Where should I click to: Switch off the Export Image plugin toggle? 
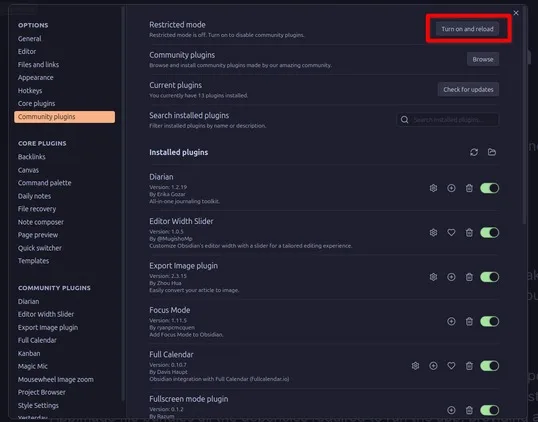point(490,277)
